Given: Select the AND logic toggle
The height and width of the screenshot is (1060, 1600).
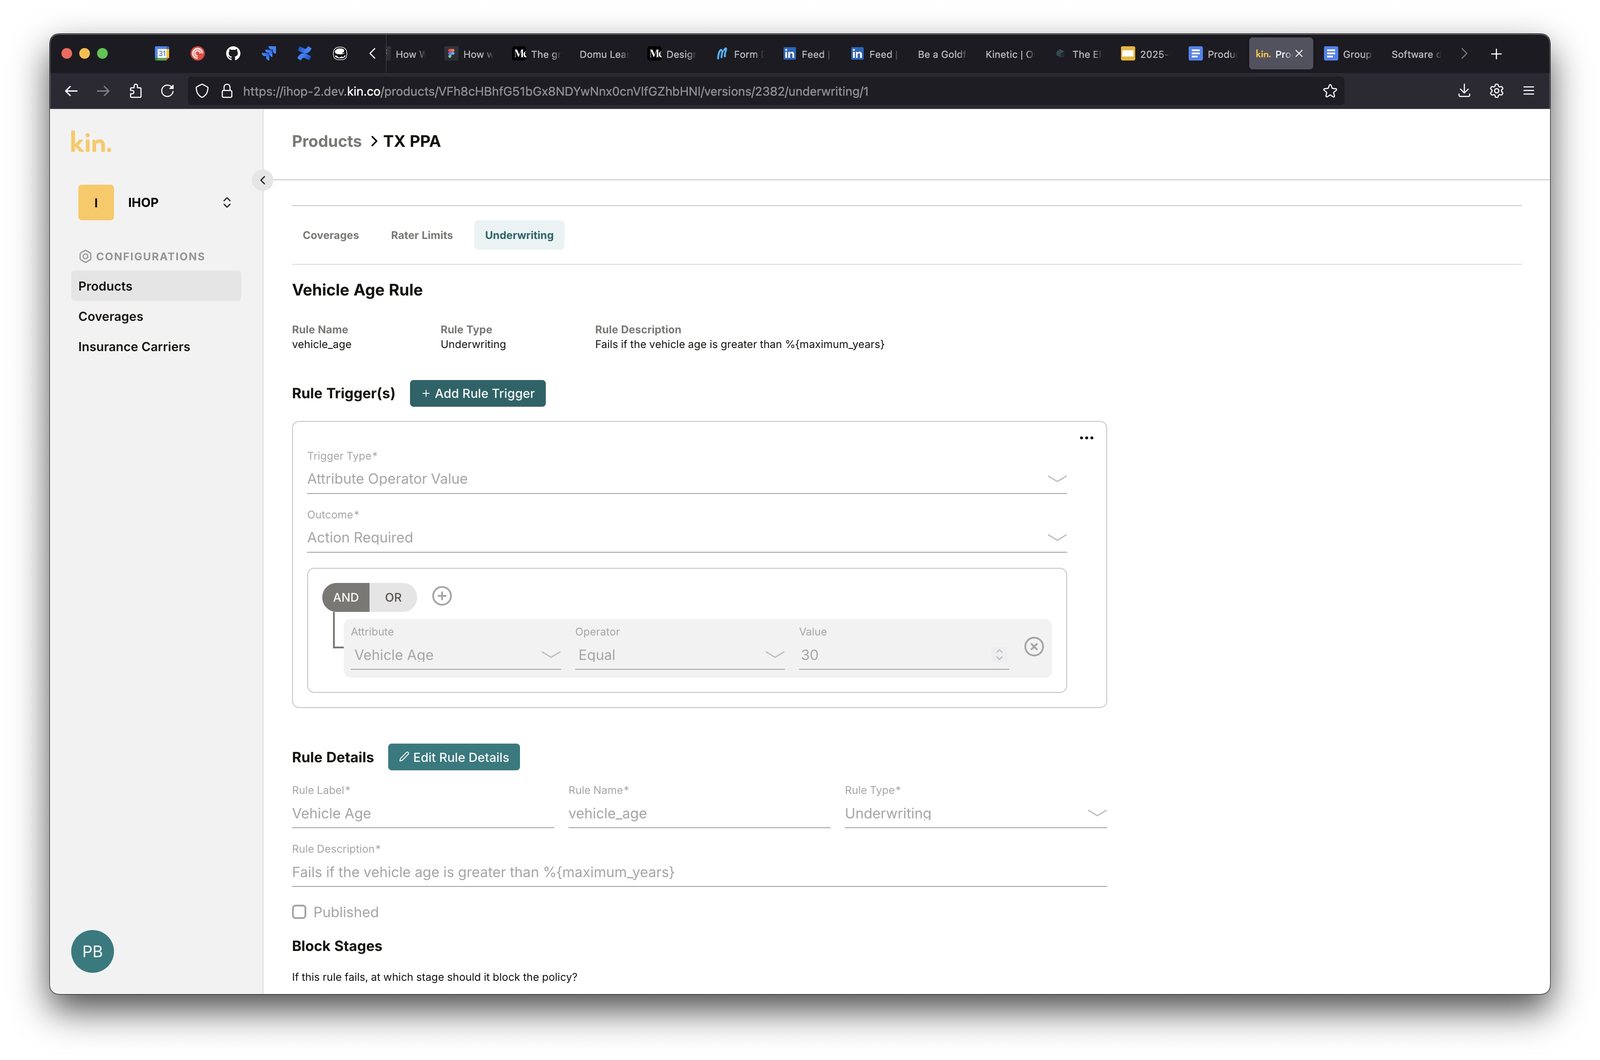Looking at the screenshot, I should (x=346, y=597).
